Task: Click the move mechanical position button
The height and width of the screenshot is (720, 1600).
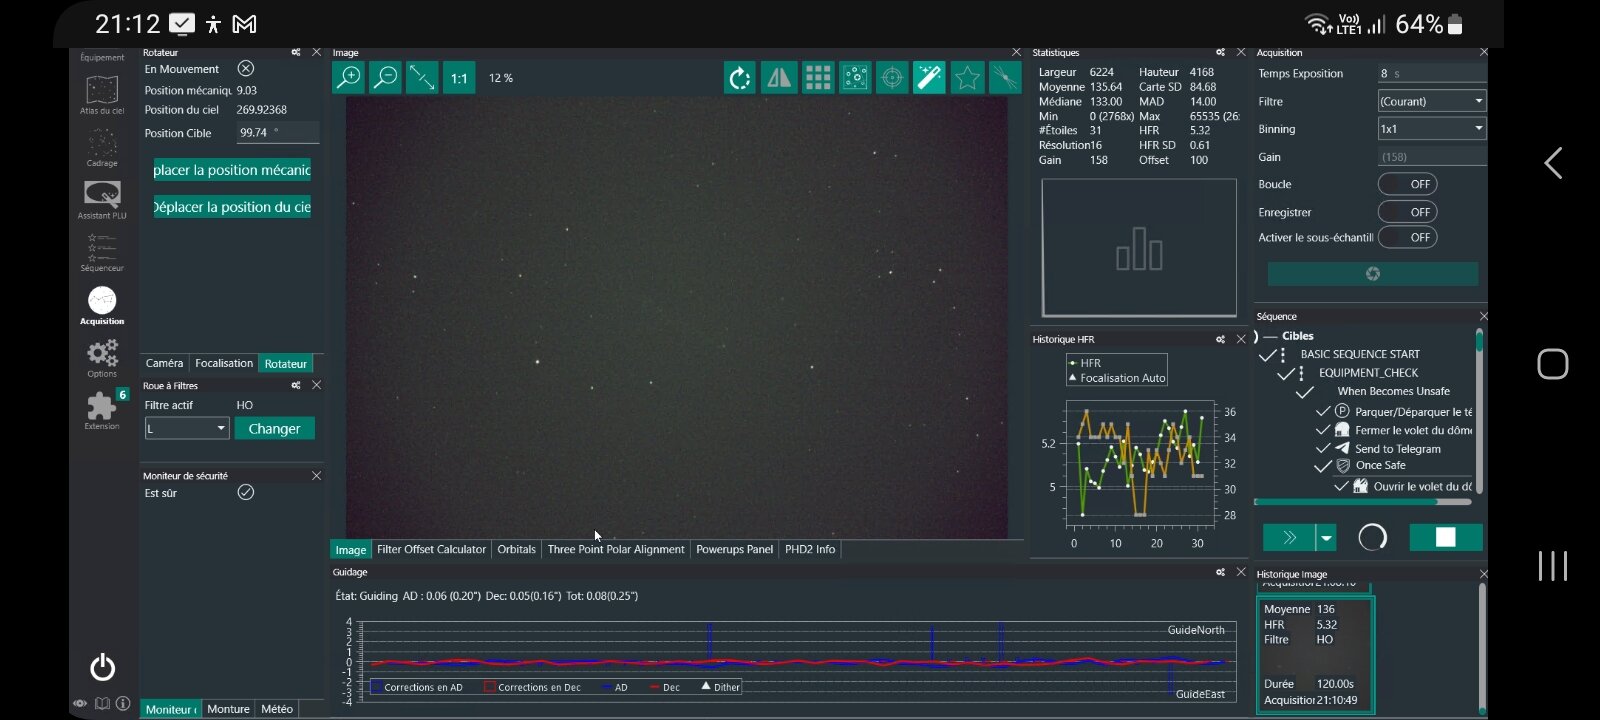Action: 232,170
